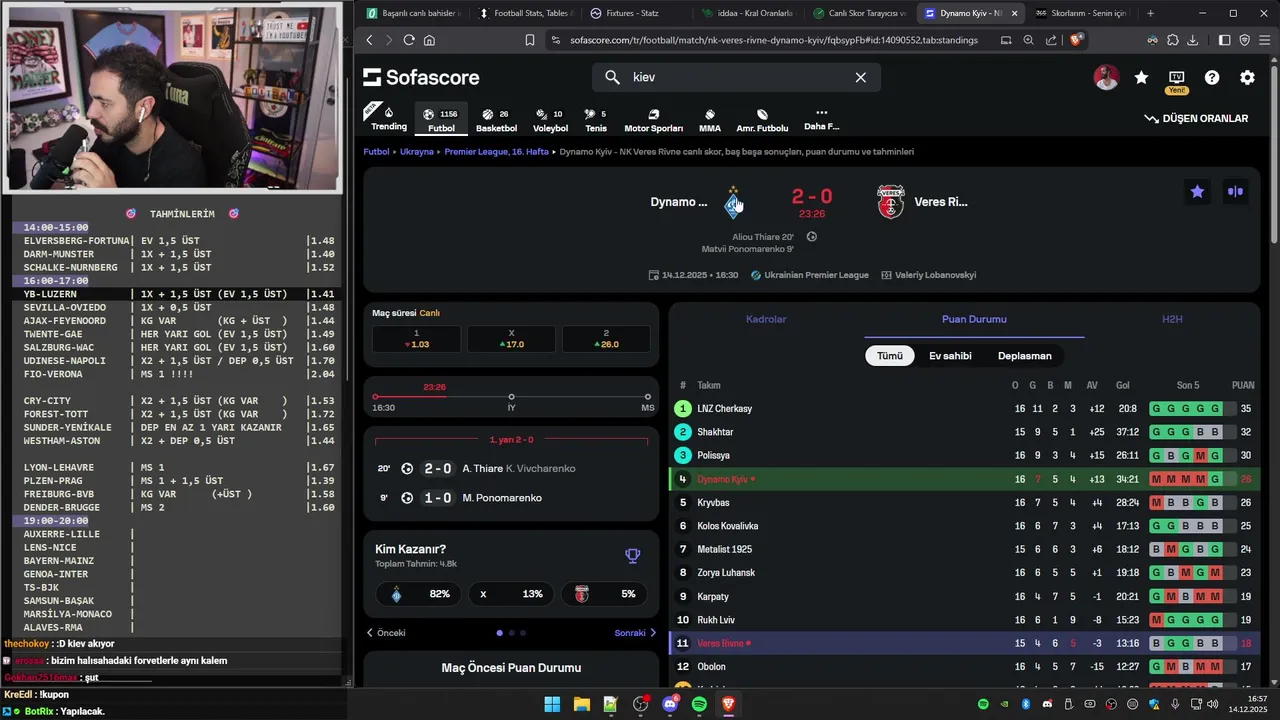Viewport: 1280px width, 720px height.
Task: Click the Veres Rivne crest in match header
Action: (890, 202)
